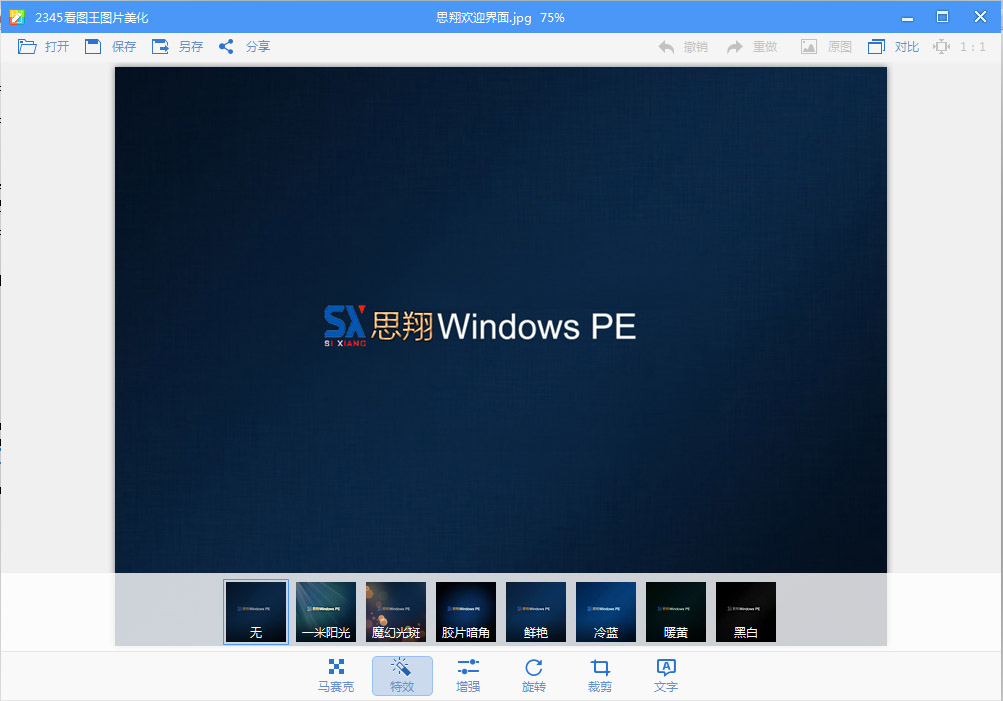Click the 1:1 actual size icon
This screenshot has width=1003, height=701.
941,47
